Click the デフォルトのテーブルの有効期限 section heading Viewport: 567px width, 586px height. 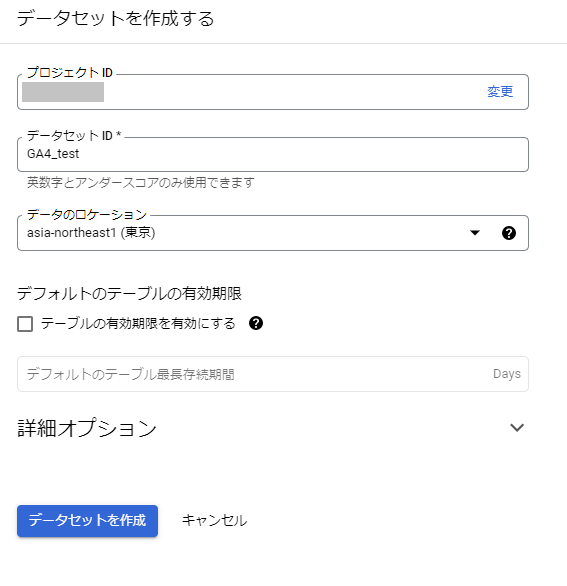click(x=129, y=293)
